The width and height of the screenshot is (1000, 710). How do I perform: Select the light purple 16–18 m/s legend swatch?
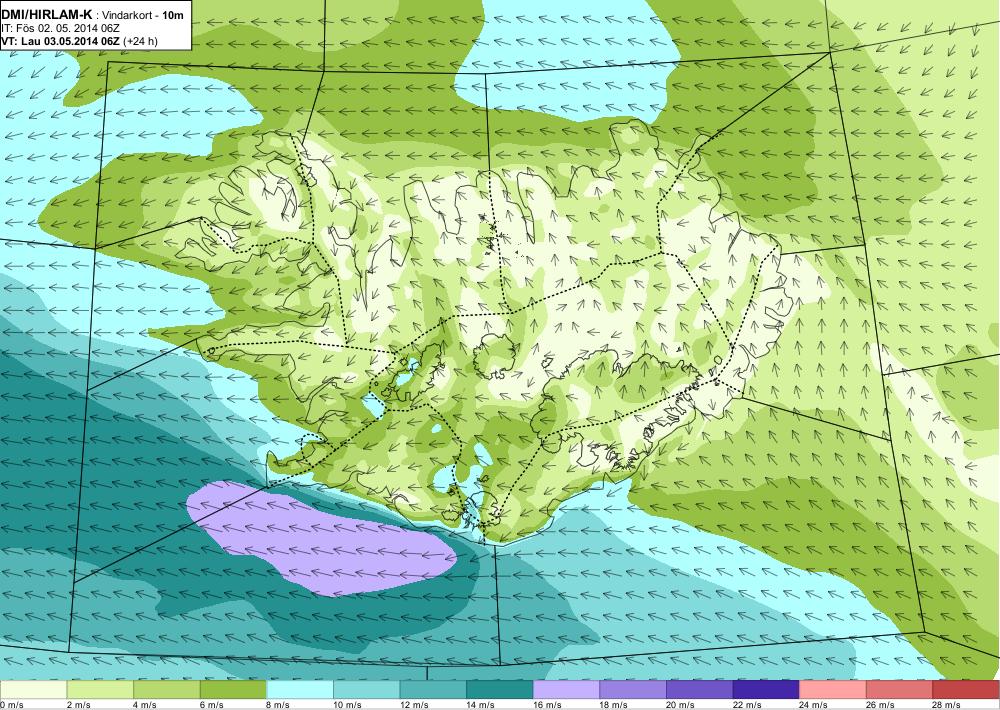[566, 690]
